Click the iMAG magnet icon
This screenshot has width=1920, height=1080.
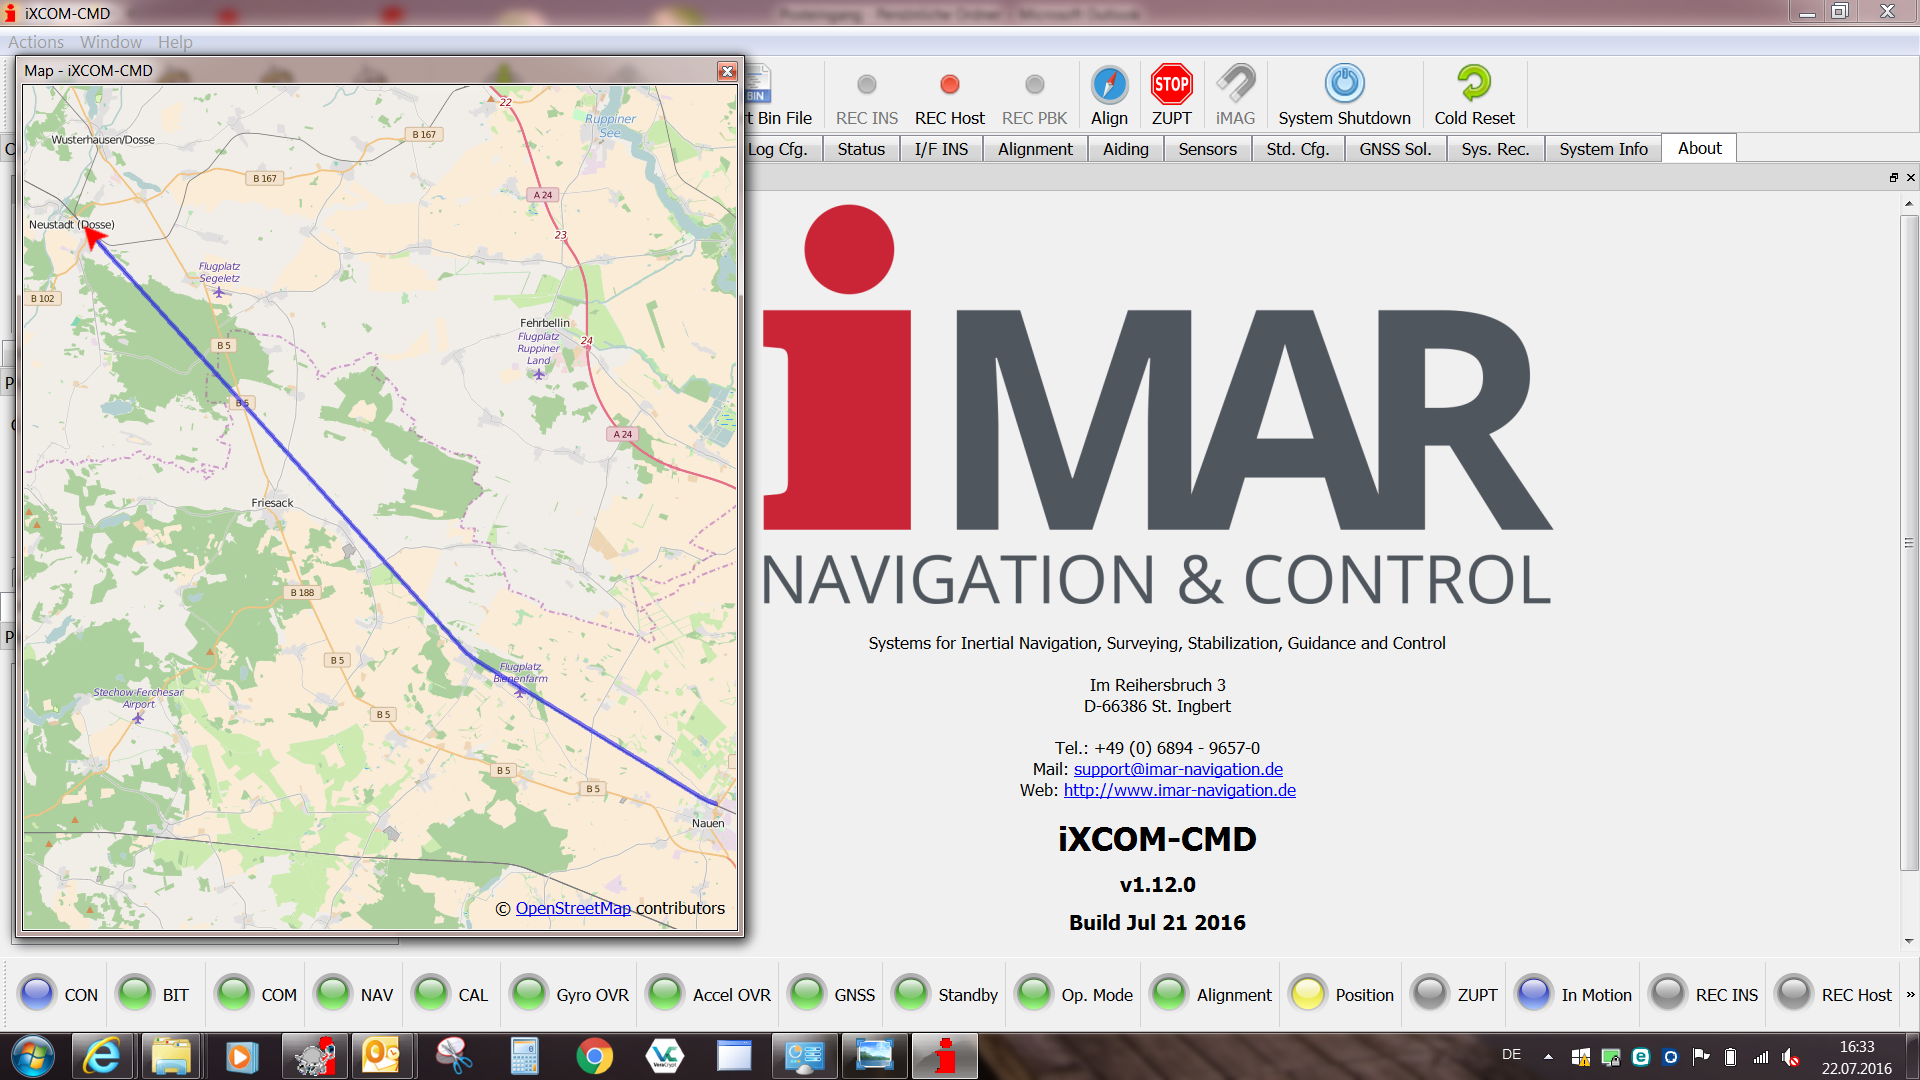click(x=1235, y=85)
